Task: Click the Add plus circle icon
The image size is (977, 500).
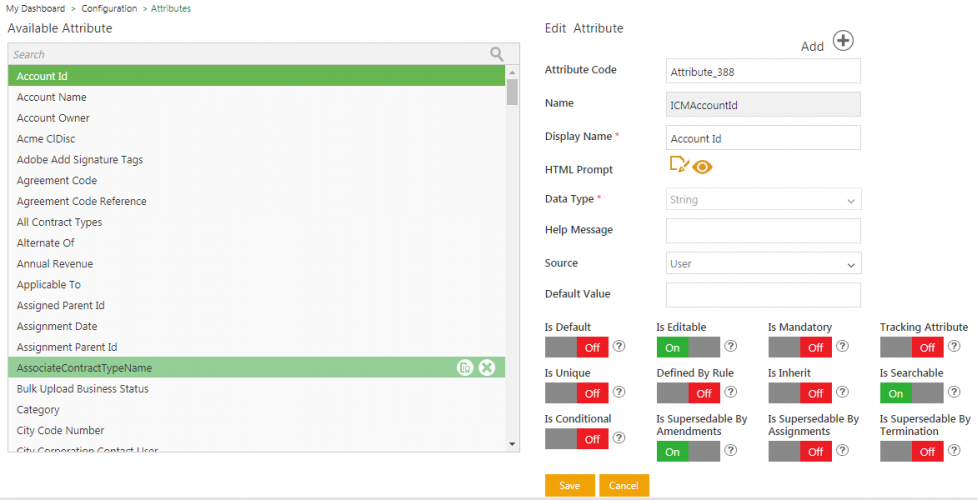Action: click(x=844, y=41)
